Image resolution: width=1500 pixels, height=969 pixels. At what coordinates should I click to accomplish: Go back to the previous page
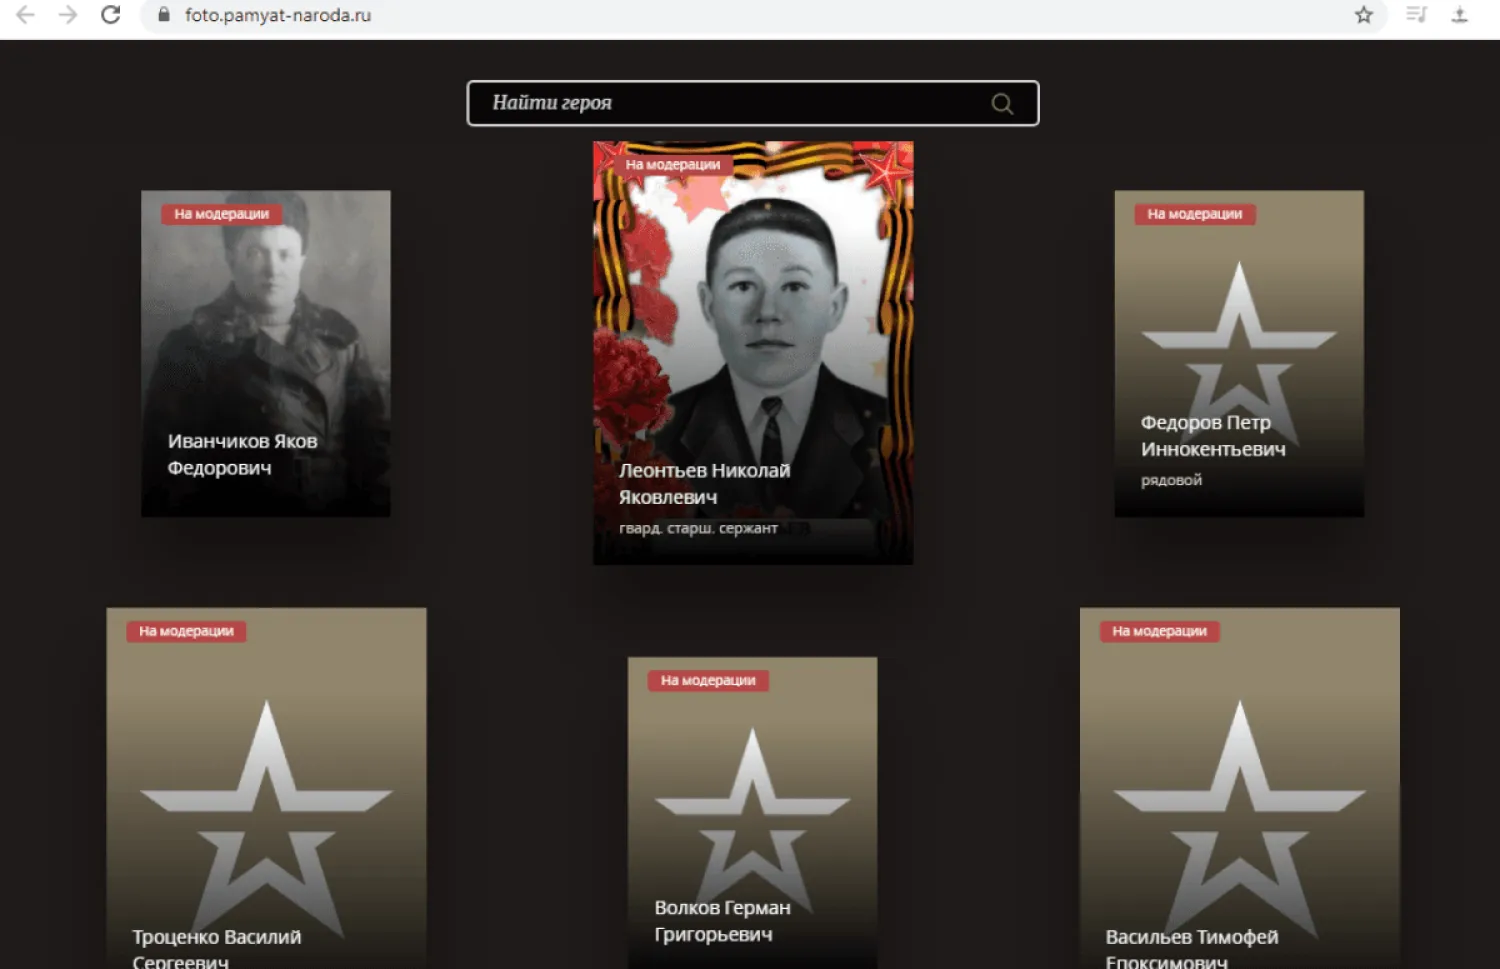(26, 15)
